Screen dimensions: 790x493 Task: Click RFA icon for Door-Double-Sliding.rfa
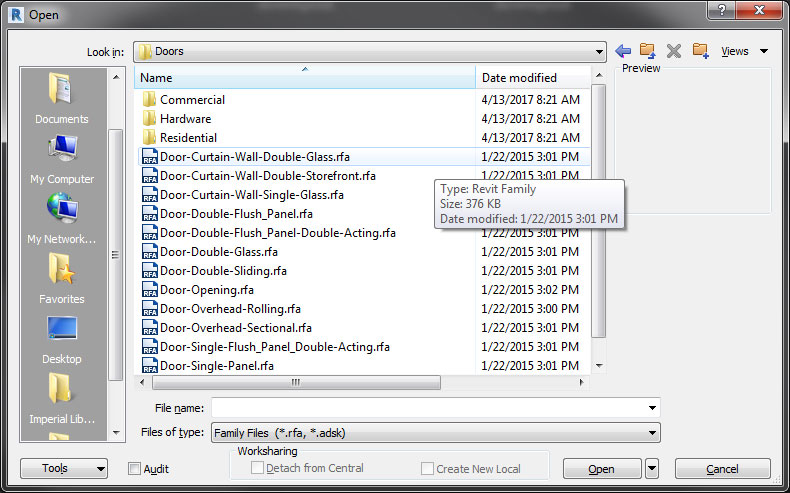pyautogui.click(x=150, y=271)
